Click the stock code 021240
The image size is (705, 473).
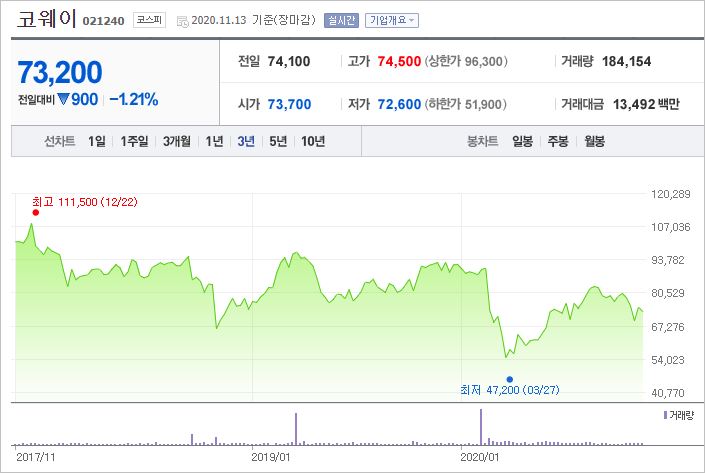[103, 21]
